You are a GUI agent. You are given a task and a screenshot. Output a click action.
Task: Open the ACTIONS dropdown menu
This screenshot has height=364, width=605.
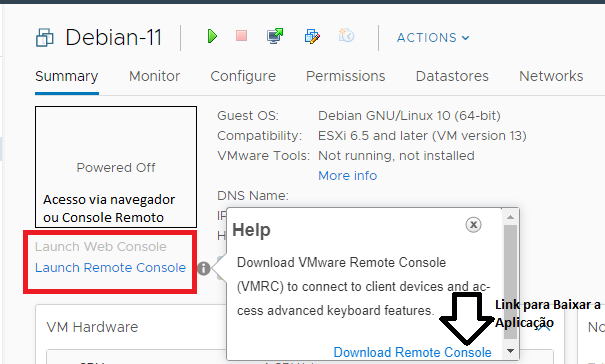click(x=433, y=38)
